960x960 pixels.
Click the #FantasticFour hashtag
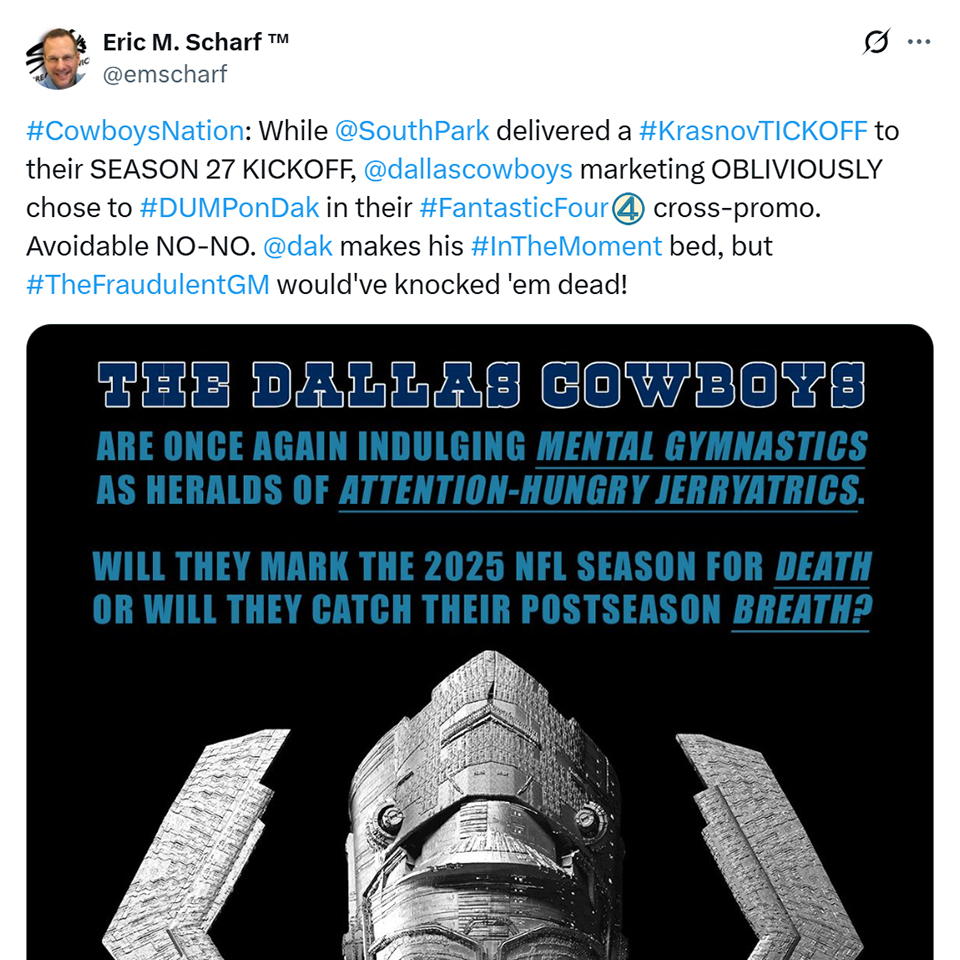pos(514,207)
